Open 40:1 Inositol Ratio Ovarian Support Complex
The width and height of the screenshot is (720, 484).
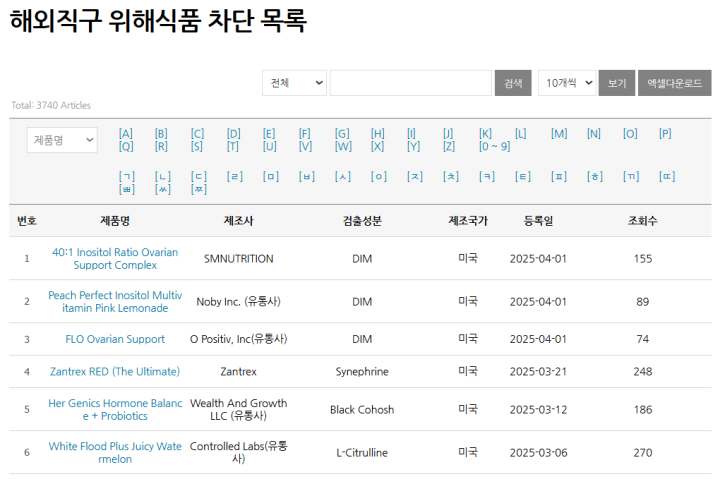coord(115,259)
